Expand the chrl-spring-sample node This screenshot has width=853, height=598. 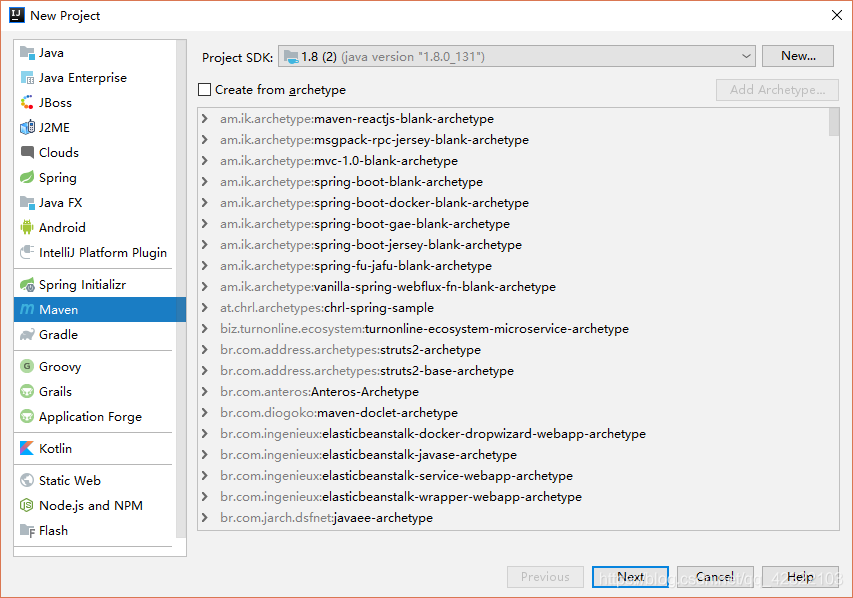(205, 307)
